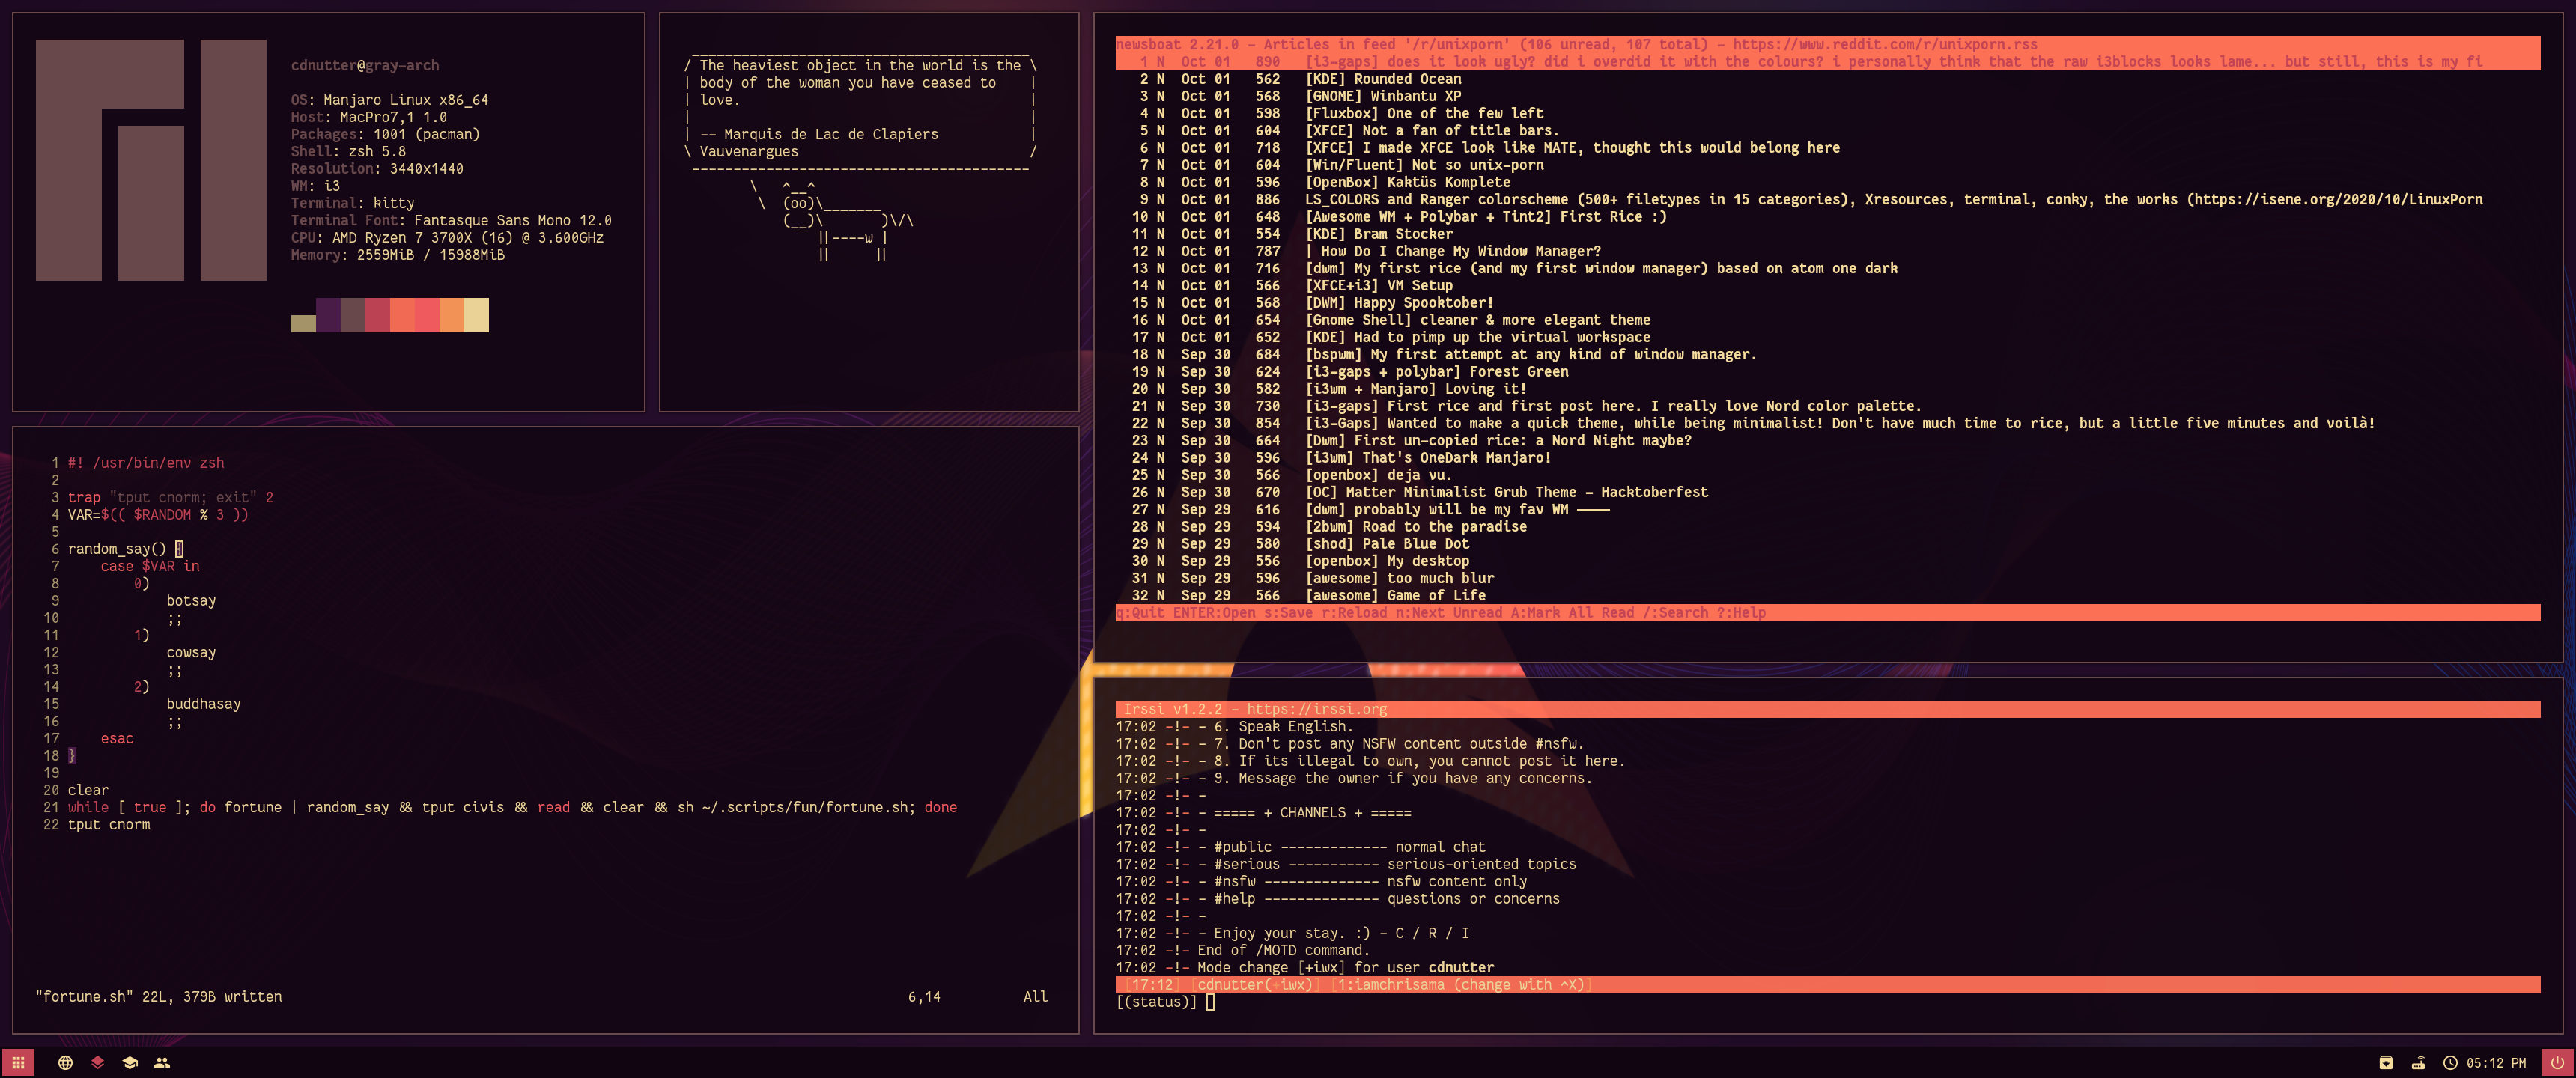Click 's:Save' hint in newsboat footer
Image resolution: width=2576 pixels, height=1078 pixels.
(x=1288, y=613)
